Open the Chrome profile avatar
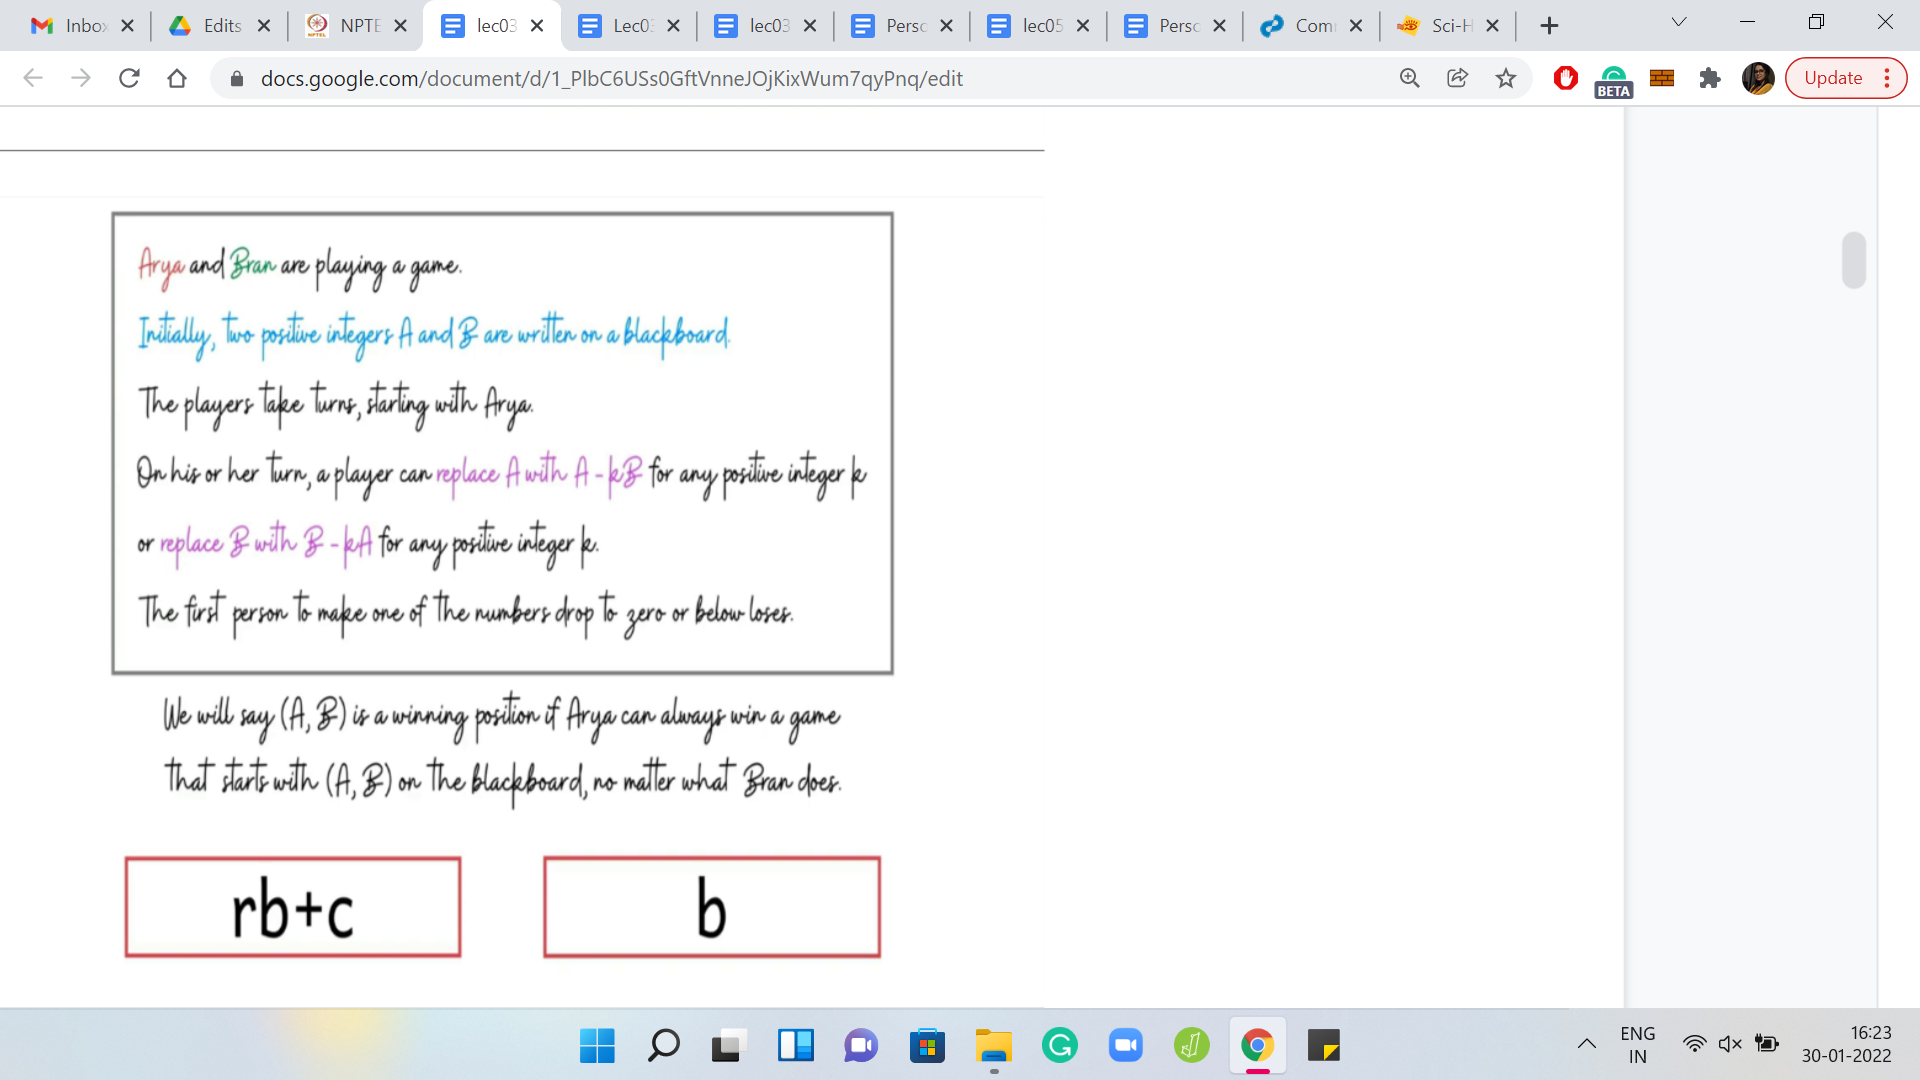The height and width of the screenshot is (1080, 1920). (x=1757, y=78)
